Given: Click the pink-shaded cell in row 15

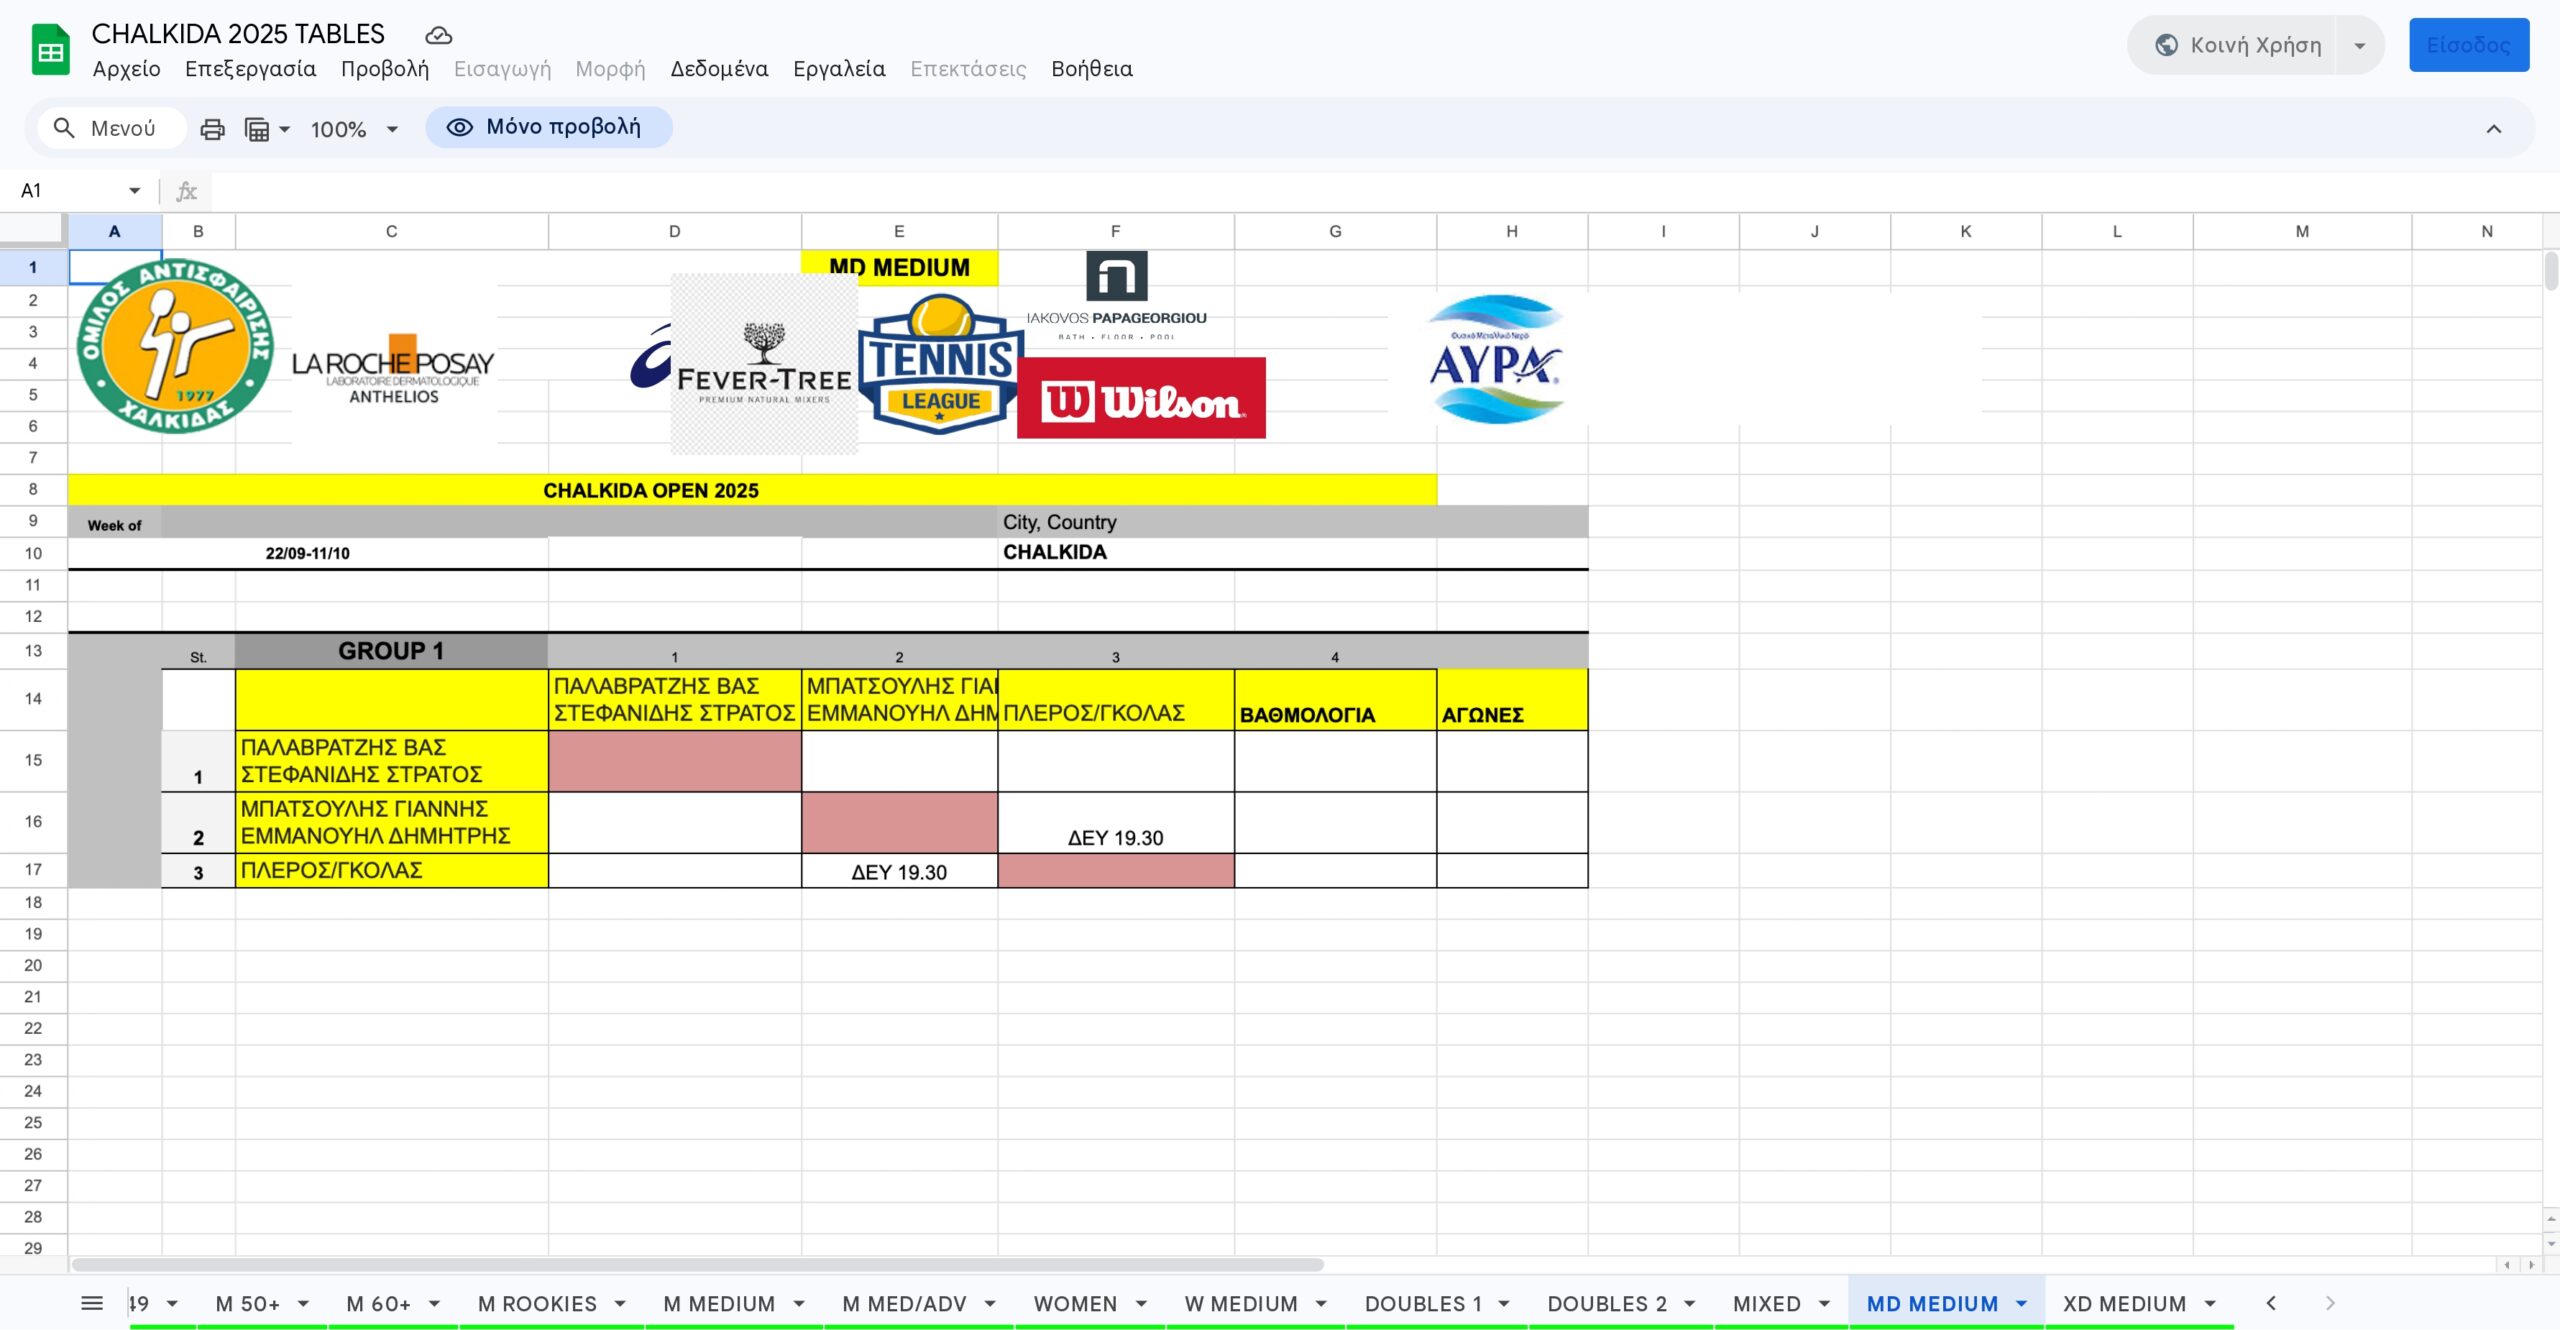Looking at the screenshot, I should 674,761.
